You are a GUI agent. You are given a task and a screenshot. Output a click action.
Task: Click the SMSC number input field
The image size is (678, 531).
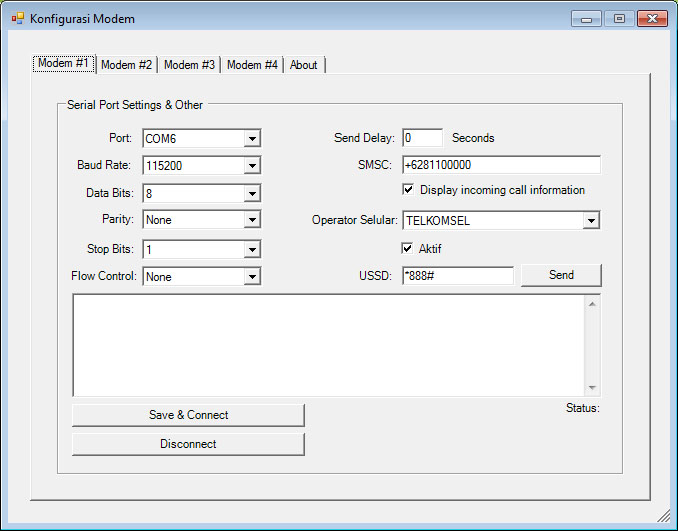[501, 165]
